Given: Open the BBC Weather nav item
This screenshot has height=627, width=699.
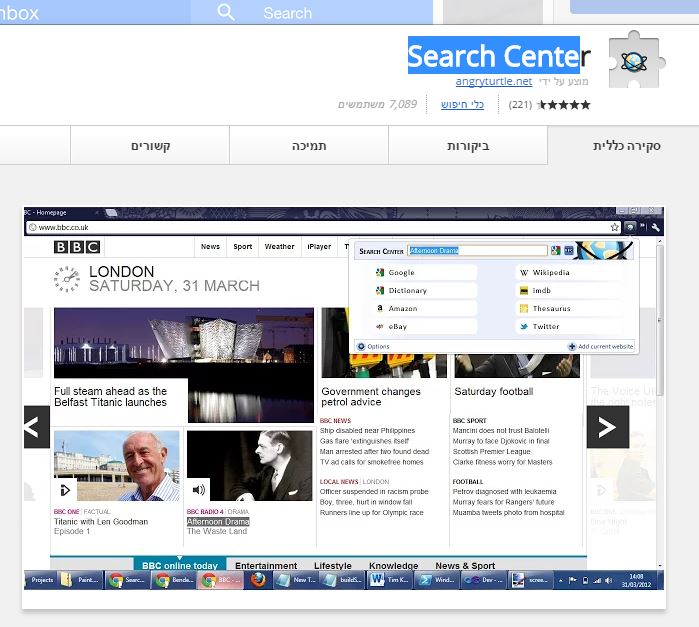Looking at the screenshot, I should click(280, 247).
